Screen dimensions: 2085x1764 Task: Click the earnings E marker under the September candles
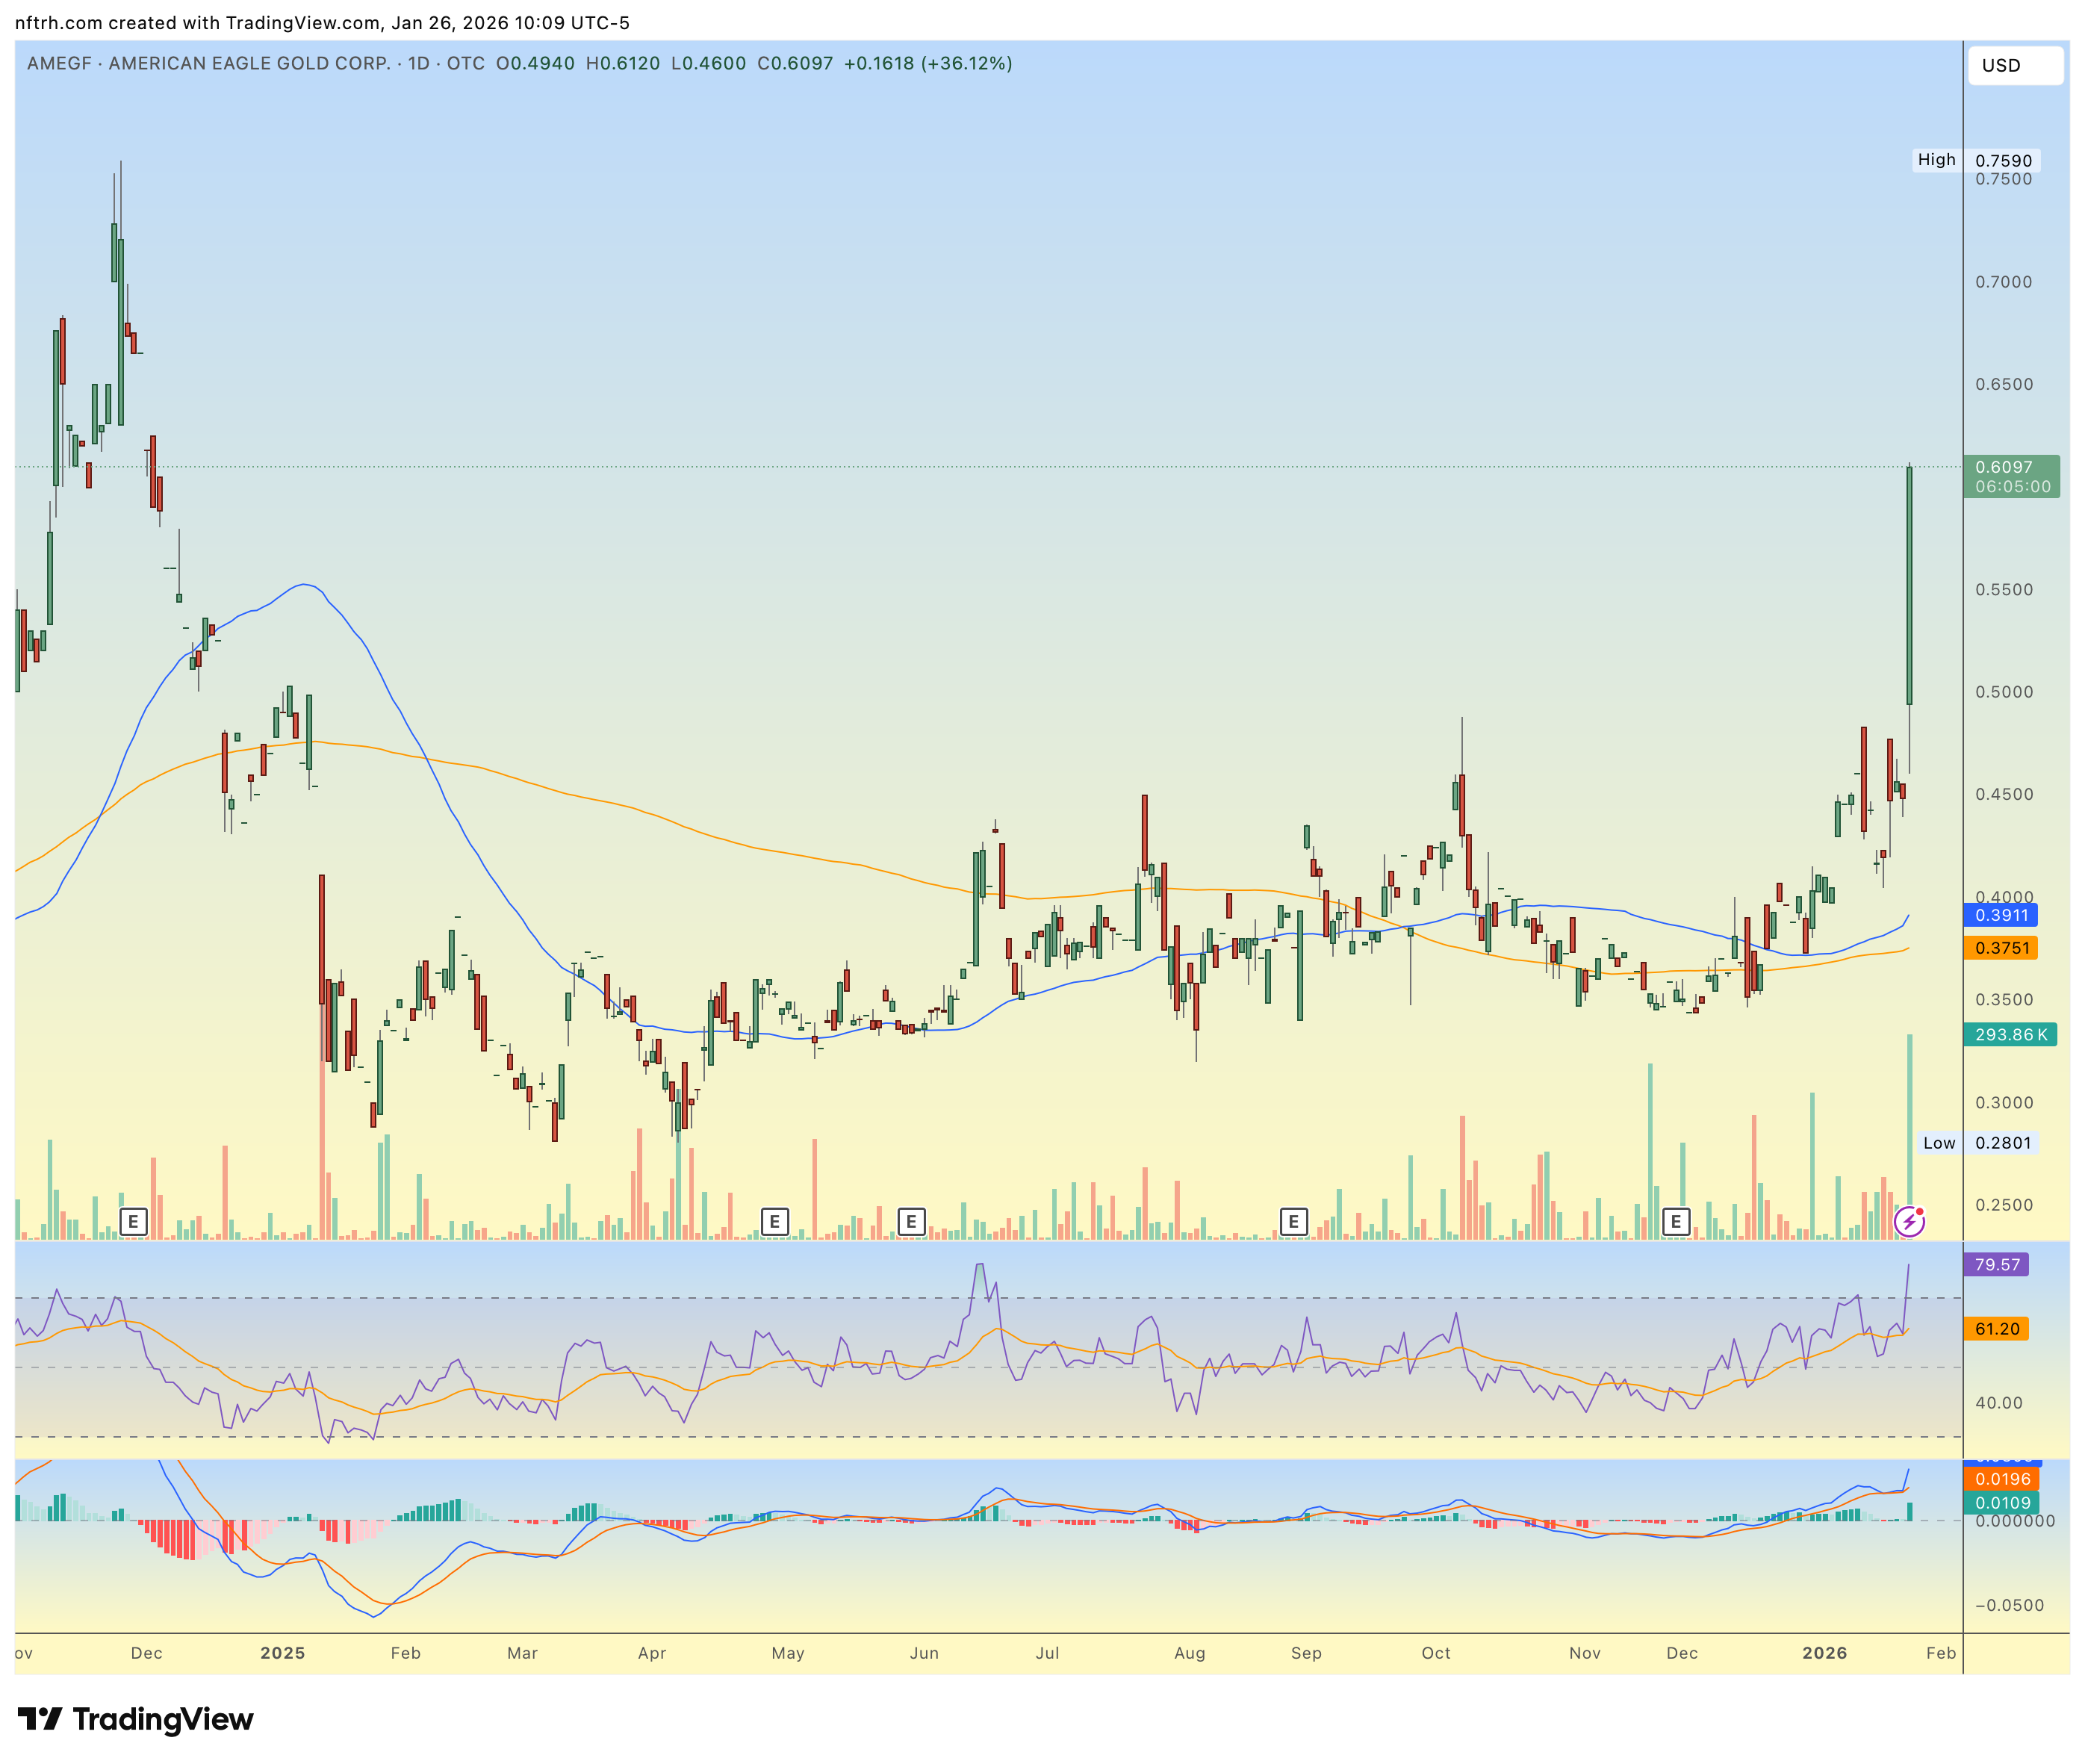point(1293,1222)
